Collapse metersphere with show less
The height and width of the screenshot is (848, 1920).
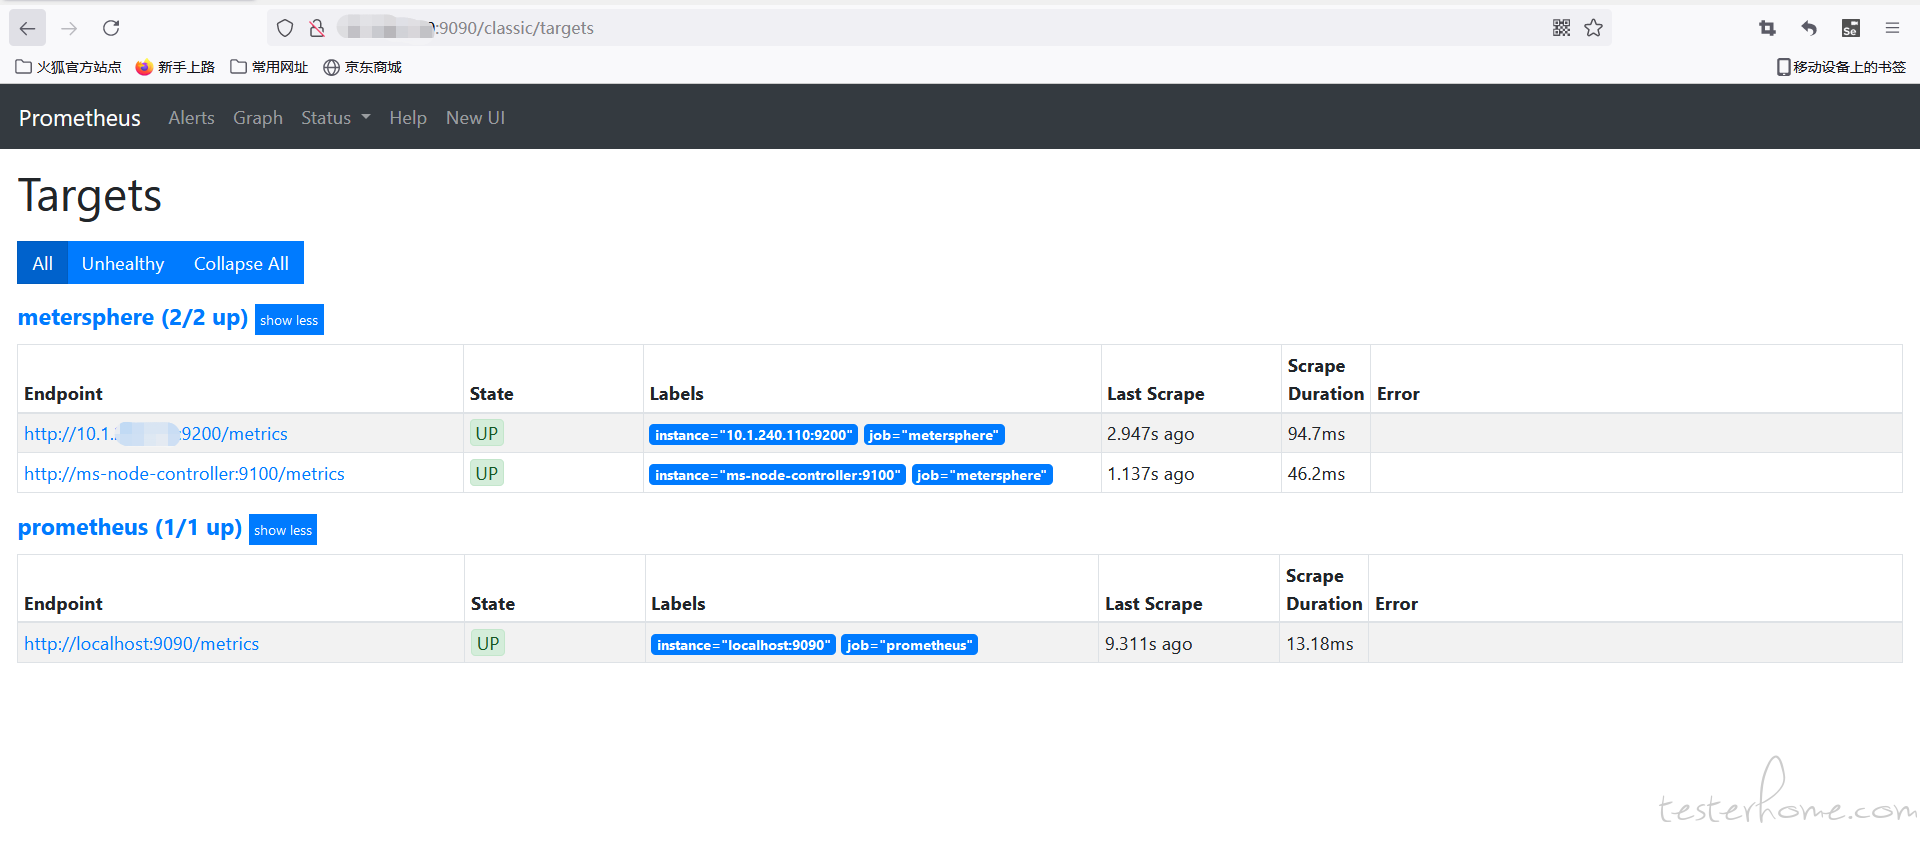pyautogui.click(x=289, y=320)
